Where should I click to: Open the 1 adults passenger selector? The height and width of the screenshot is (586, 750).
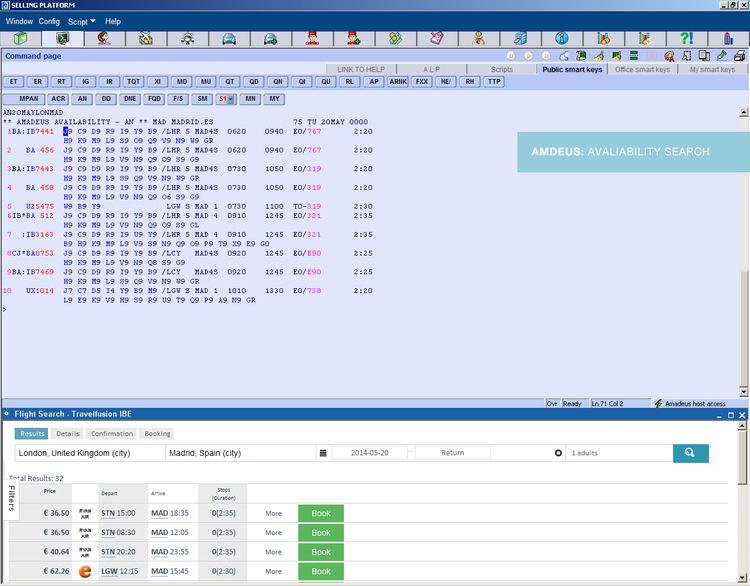pos(618,453)
